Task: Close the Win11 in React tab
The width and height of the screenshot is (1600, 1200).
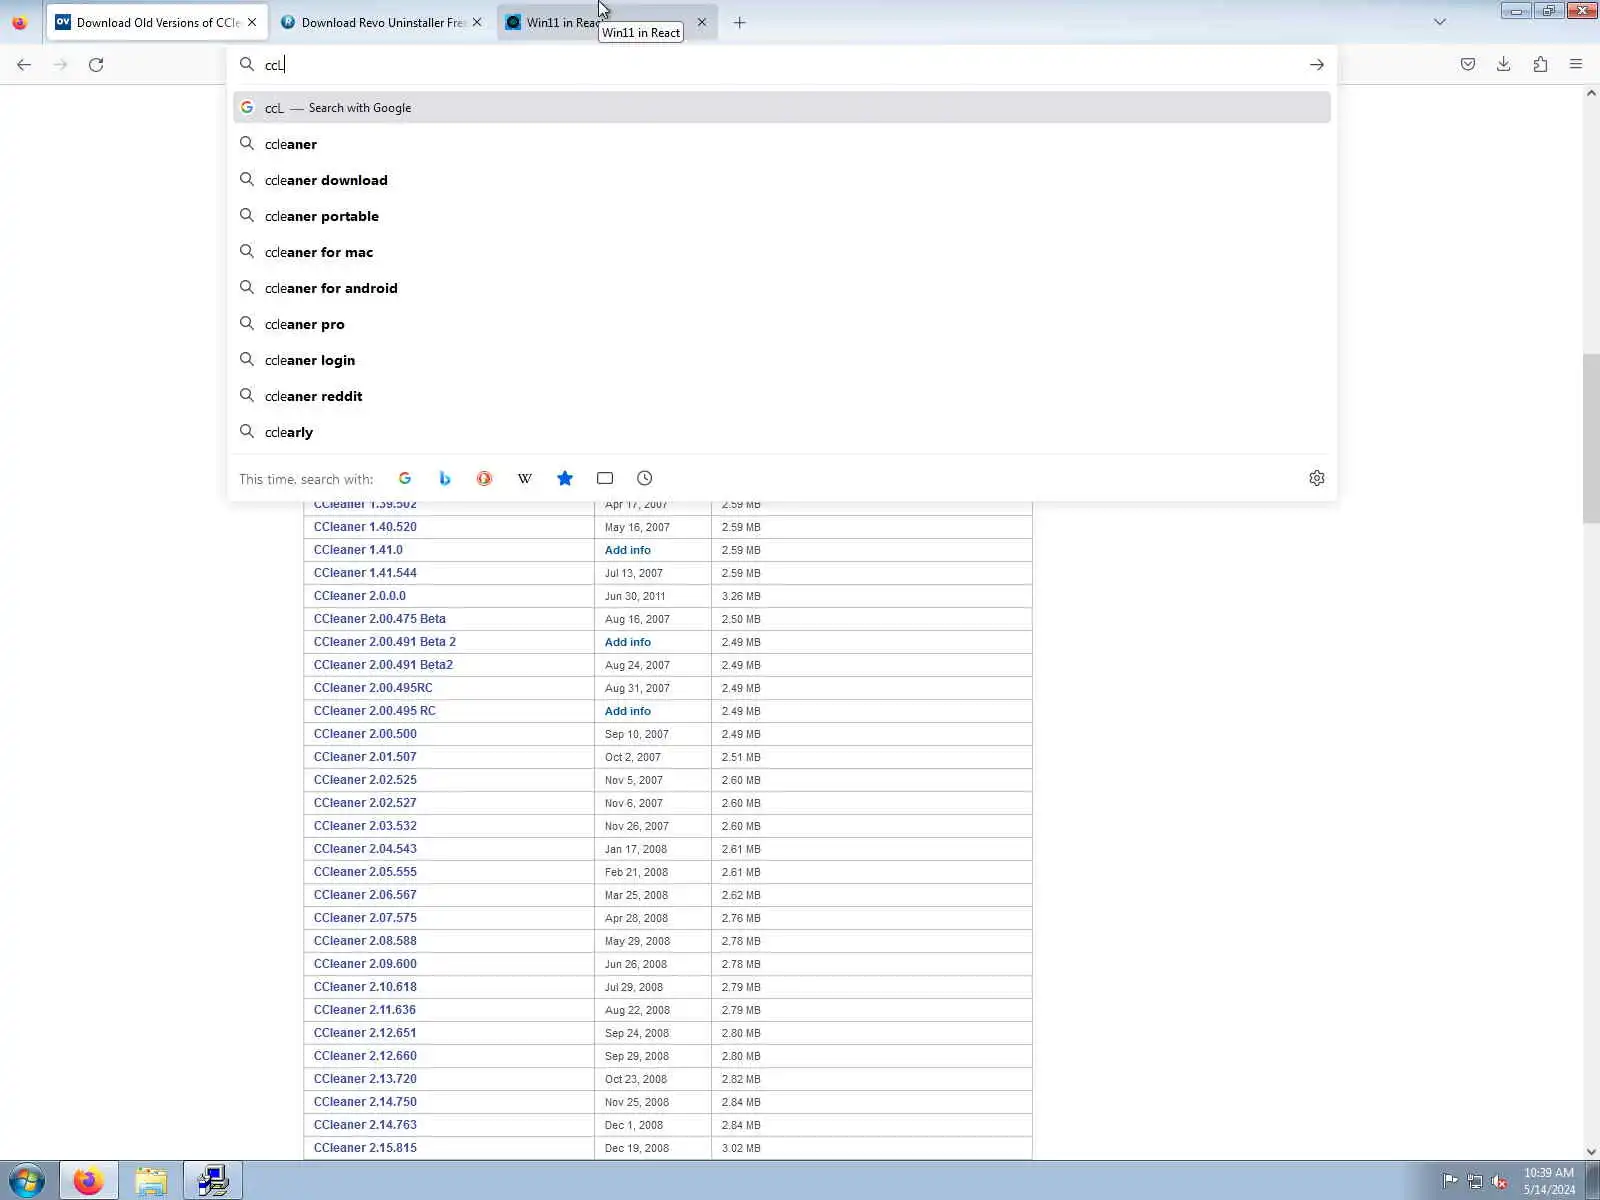Action: pyautogui.click(x=702, y=22)
